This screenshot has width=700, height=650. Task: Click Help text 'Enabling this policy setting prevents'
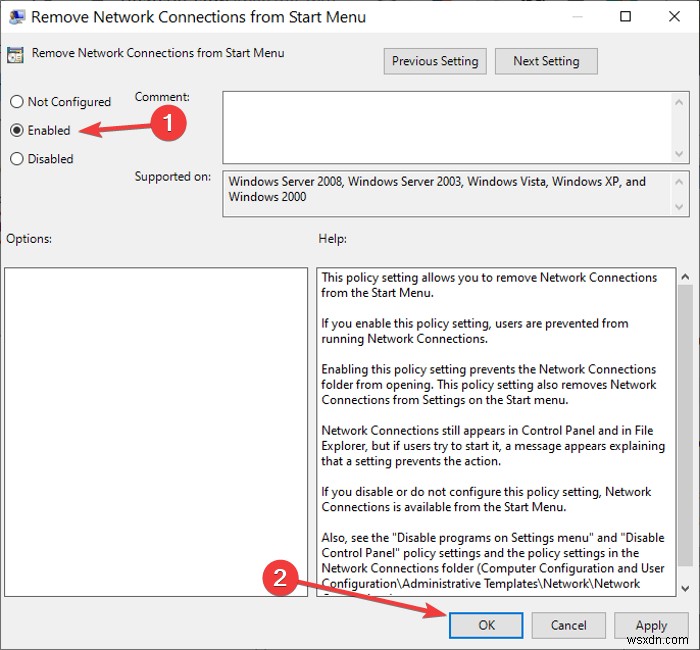[x=418, y=370]
